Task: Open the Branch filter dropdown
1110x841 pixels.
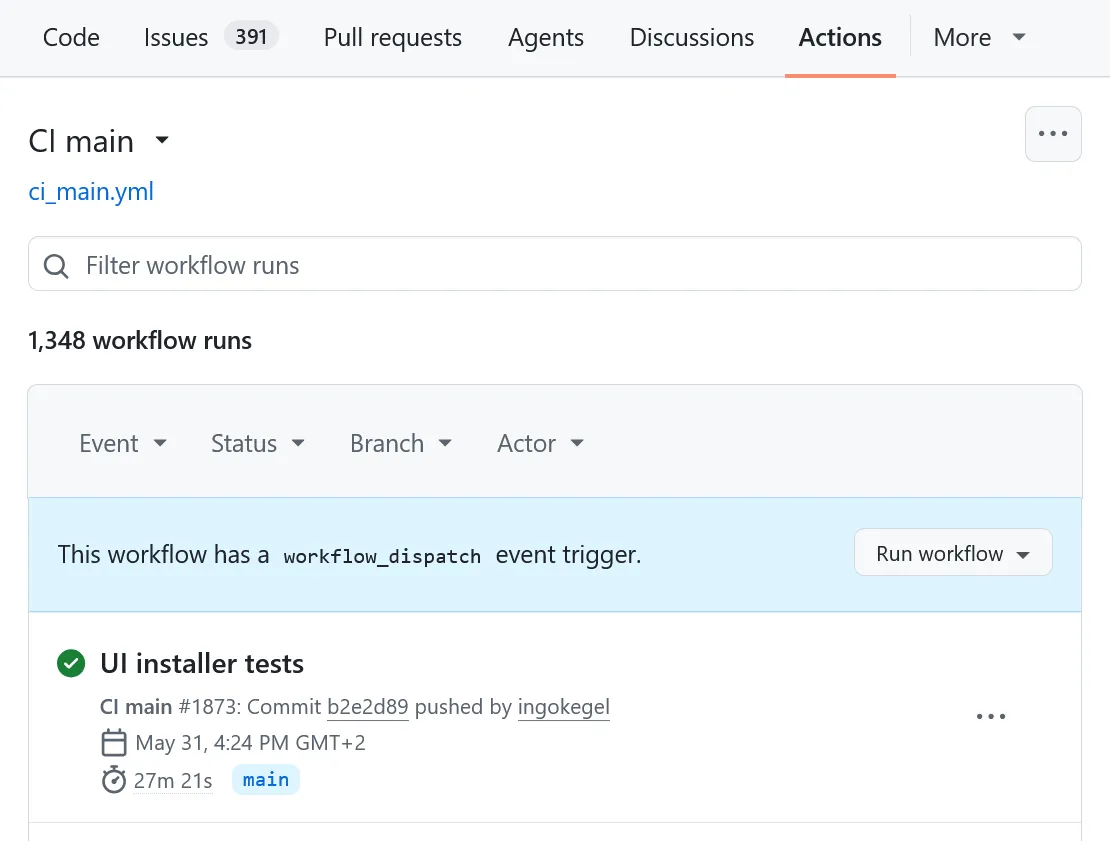Action: (x=401, y=444)
